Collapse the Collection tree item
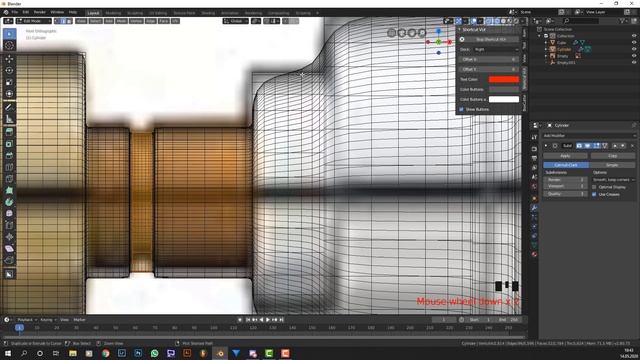This screenshot has height=360, width=640. click(540, 36)
